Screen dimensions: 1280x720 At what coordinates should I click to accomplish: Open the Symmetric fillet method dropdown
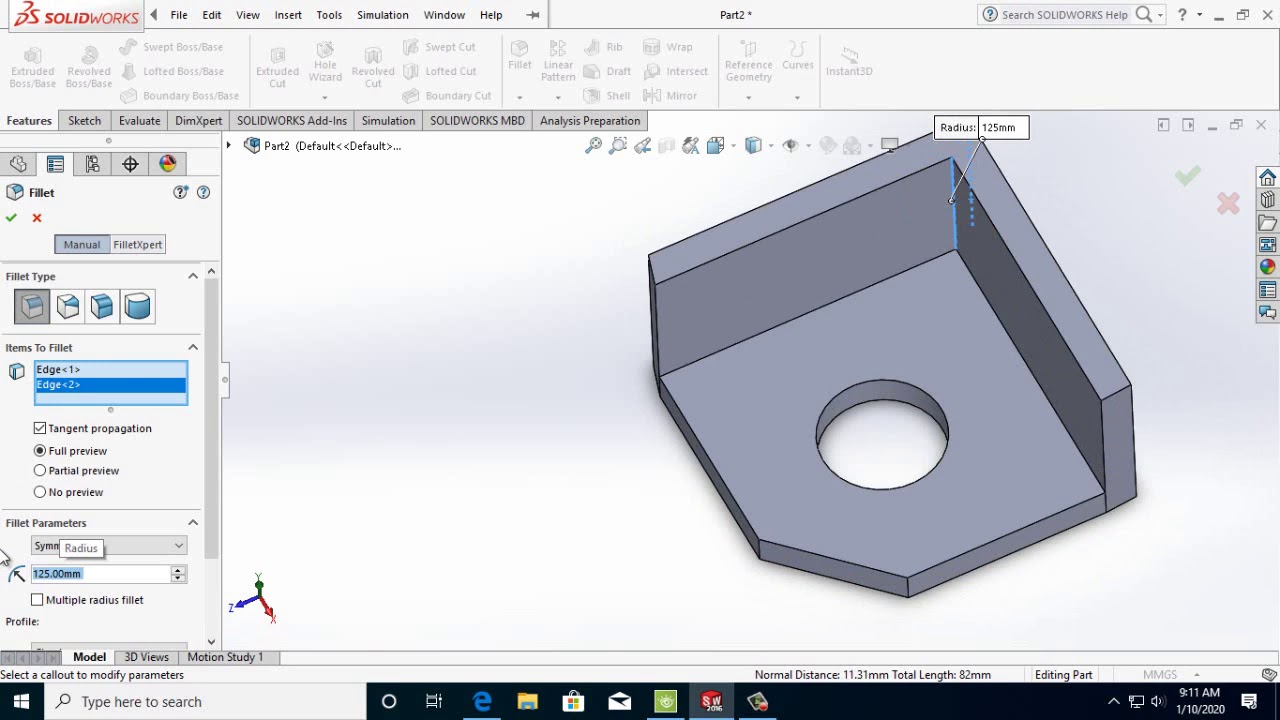point(109,546)
